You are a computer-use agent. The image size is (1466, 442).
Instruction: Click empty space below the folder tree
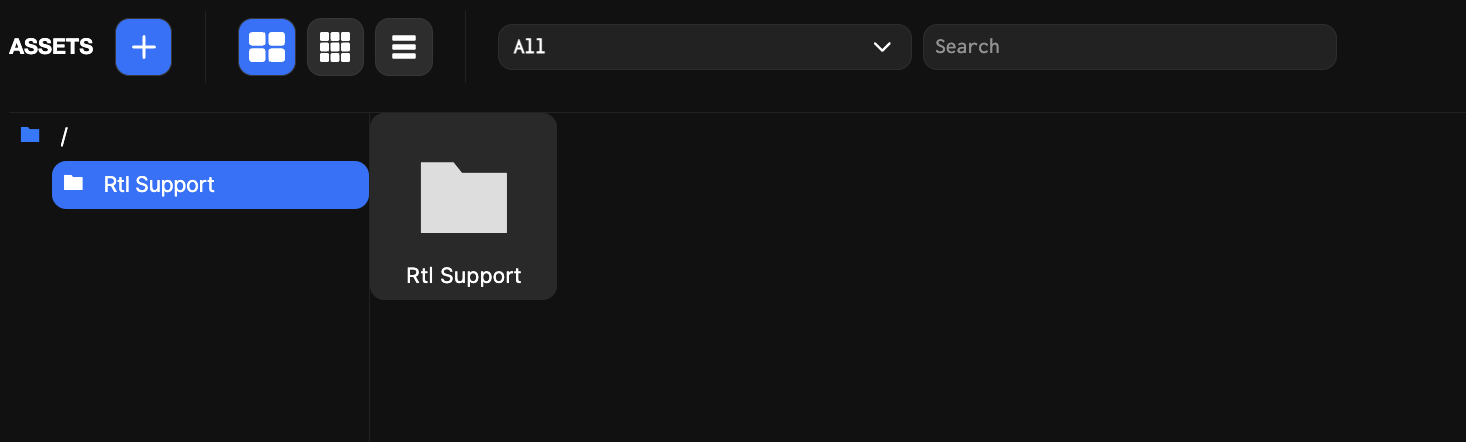[185, 330]
